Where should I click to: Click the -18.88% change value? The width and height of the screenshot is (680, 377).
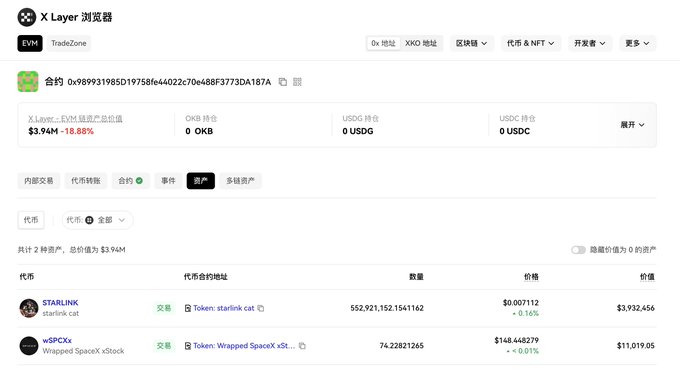pos(77,131)
